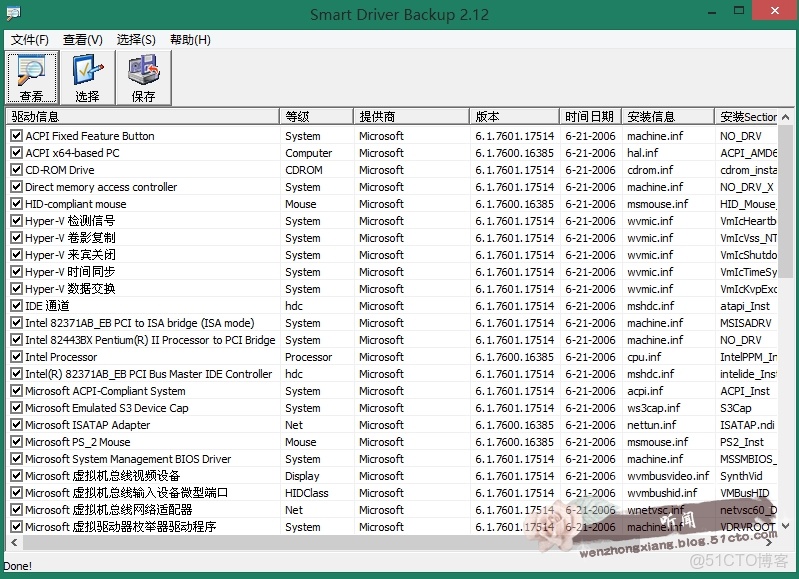The width and height of the screenshot is (799, 579).
Task: Sort by the 安装Section column header
Action: click(x=747, y=117)
